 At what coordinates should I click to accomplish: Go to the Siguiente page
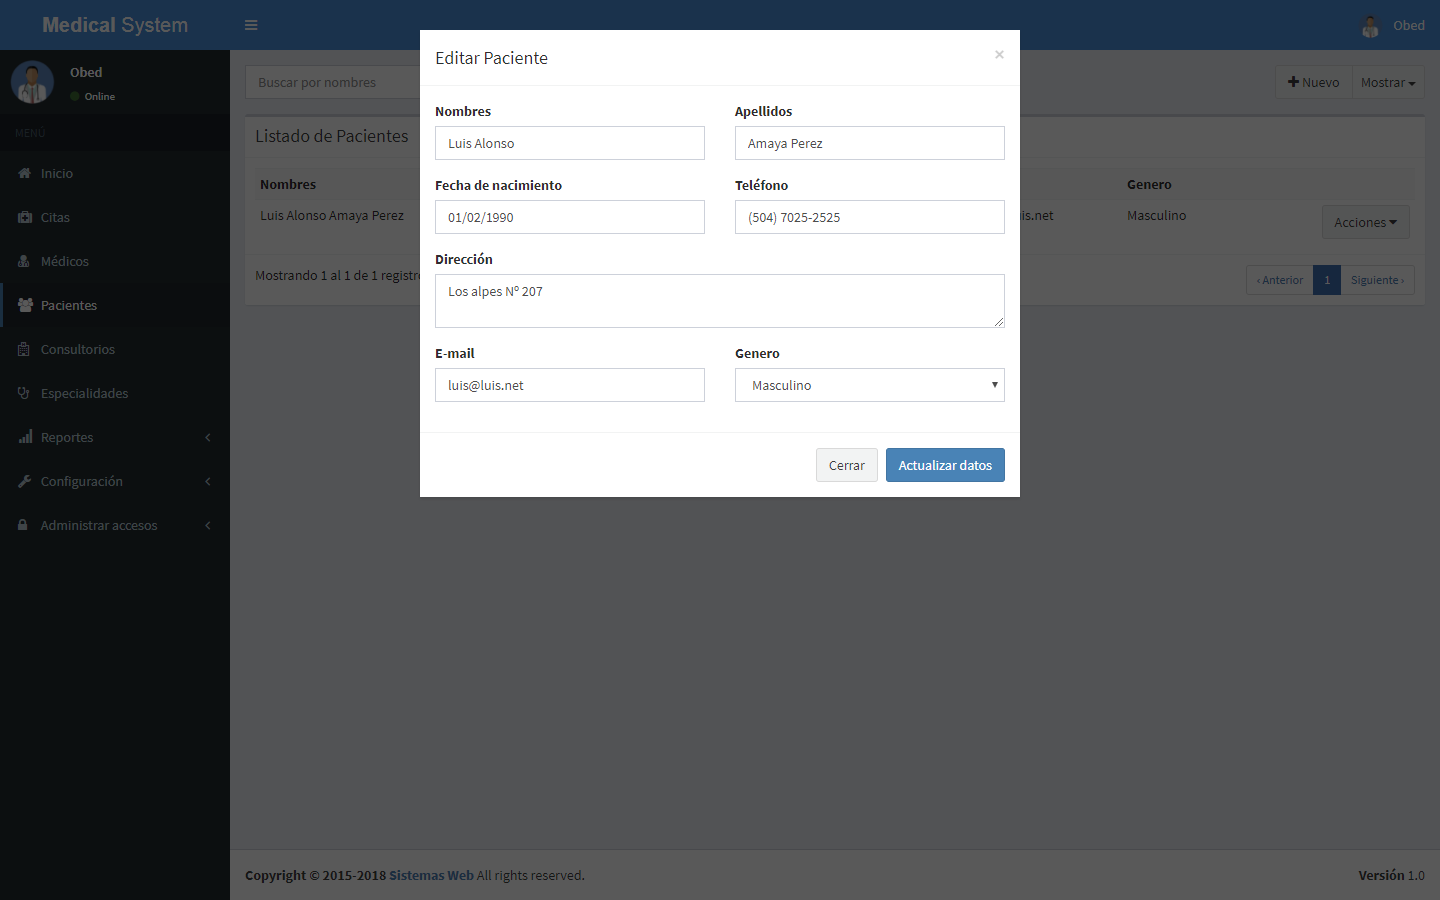tap(1377, 280)
